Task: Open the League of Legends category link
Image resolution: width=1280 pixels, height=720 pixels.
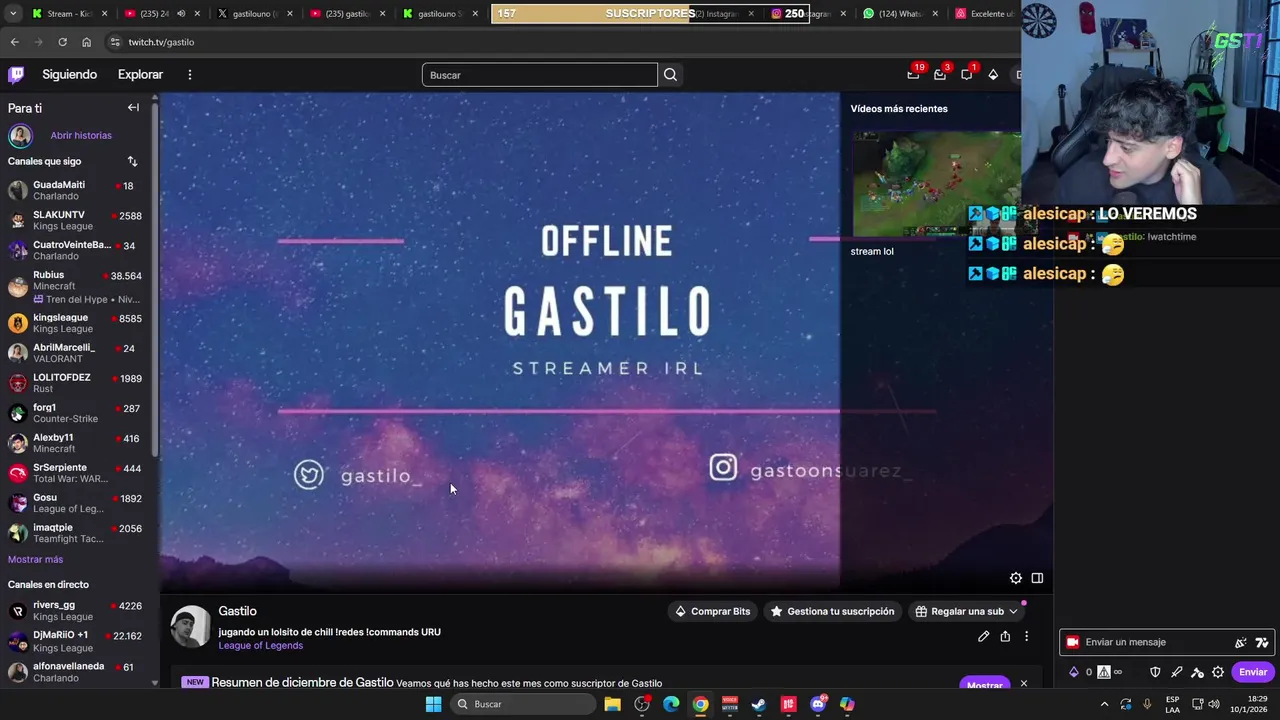Action: [x=261, y=646]
